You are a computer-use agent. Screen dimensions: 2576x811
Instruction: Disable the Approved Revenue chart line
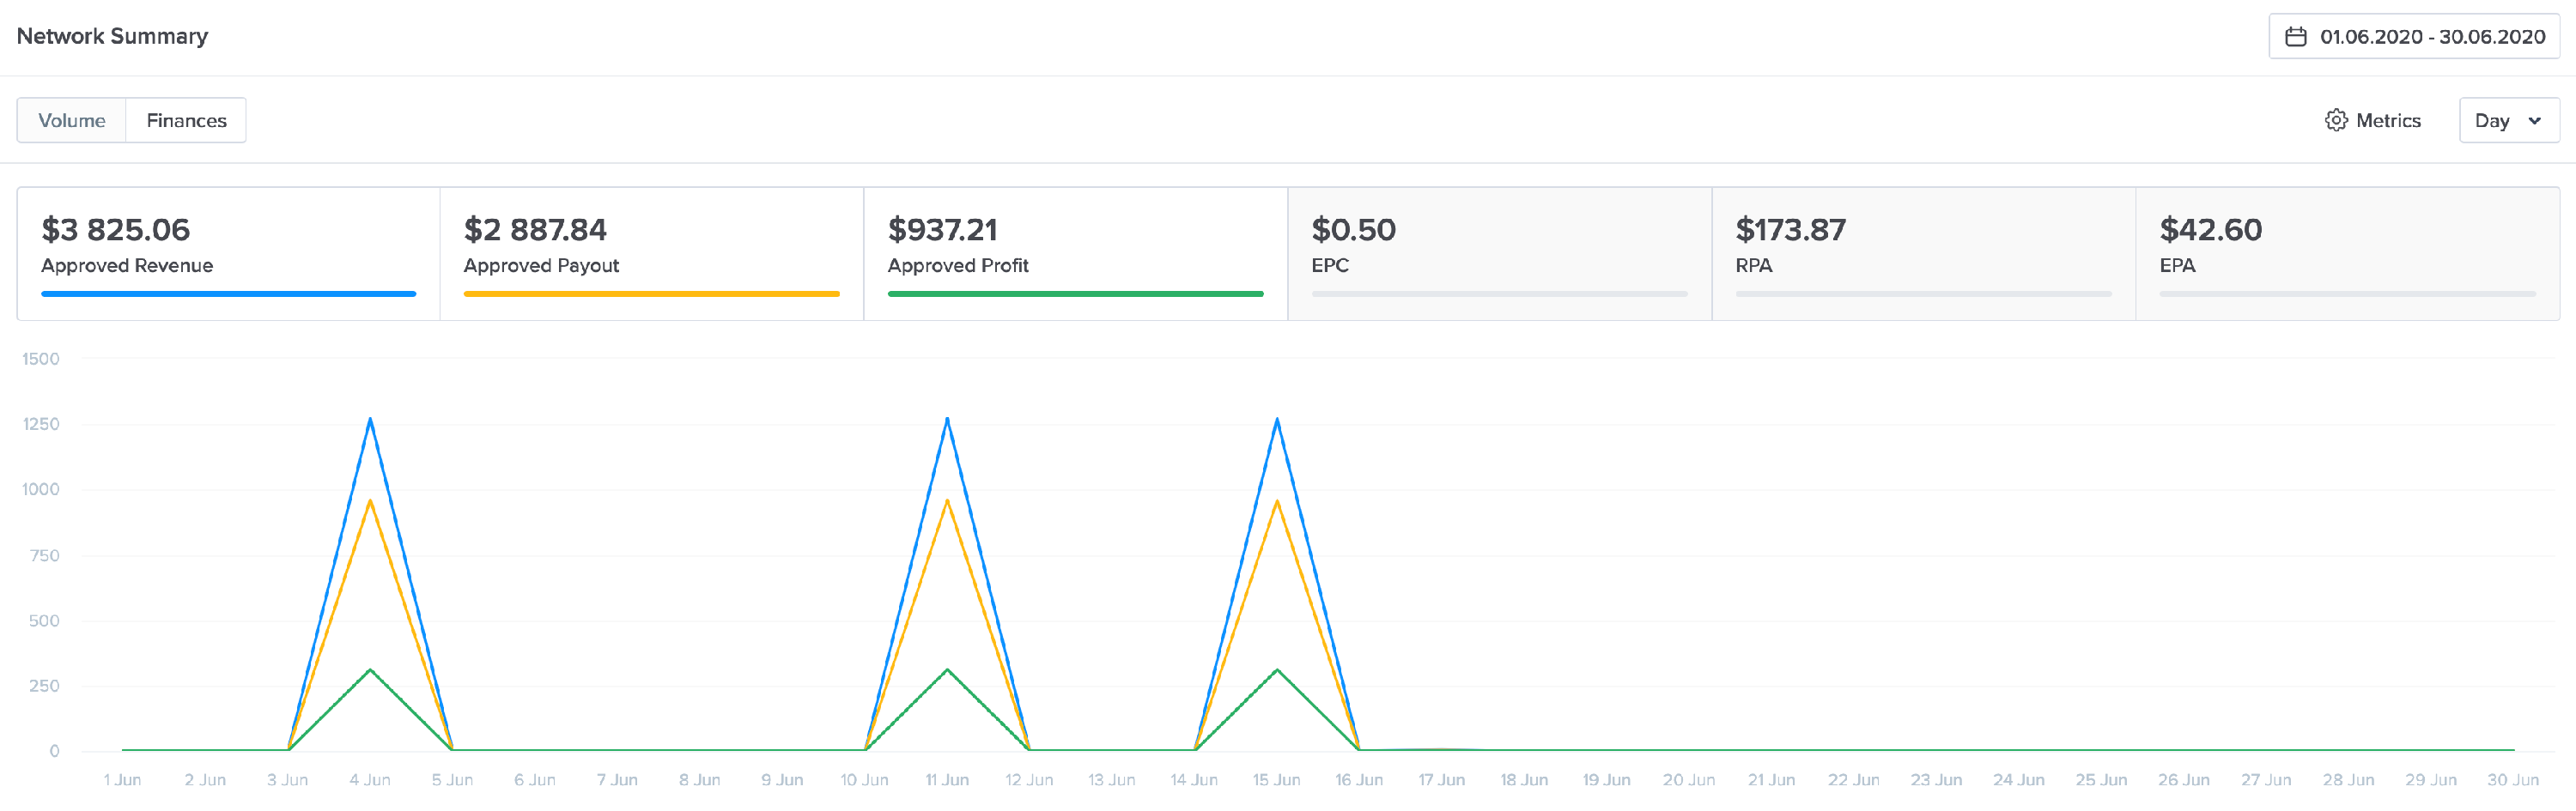(x=228, y=245)
